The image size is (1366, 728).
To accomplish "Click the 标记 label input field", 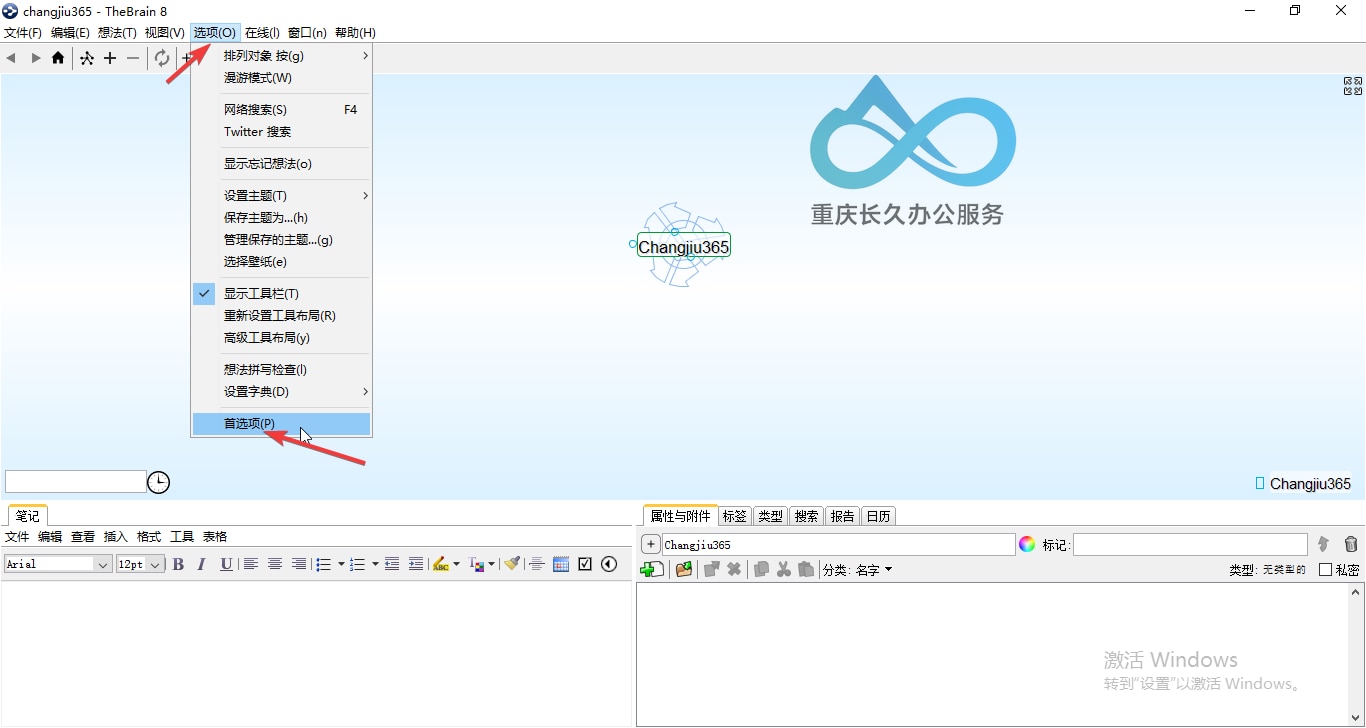I will 1190,544.
